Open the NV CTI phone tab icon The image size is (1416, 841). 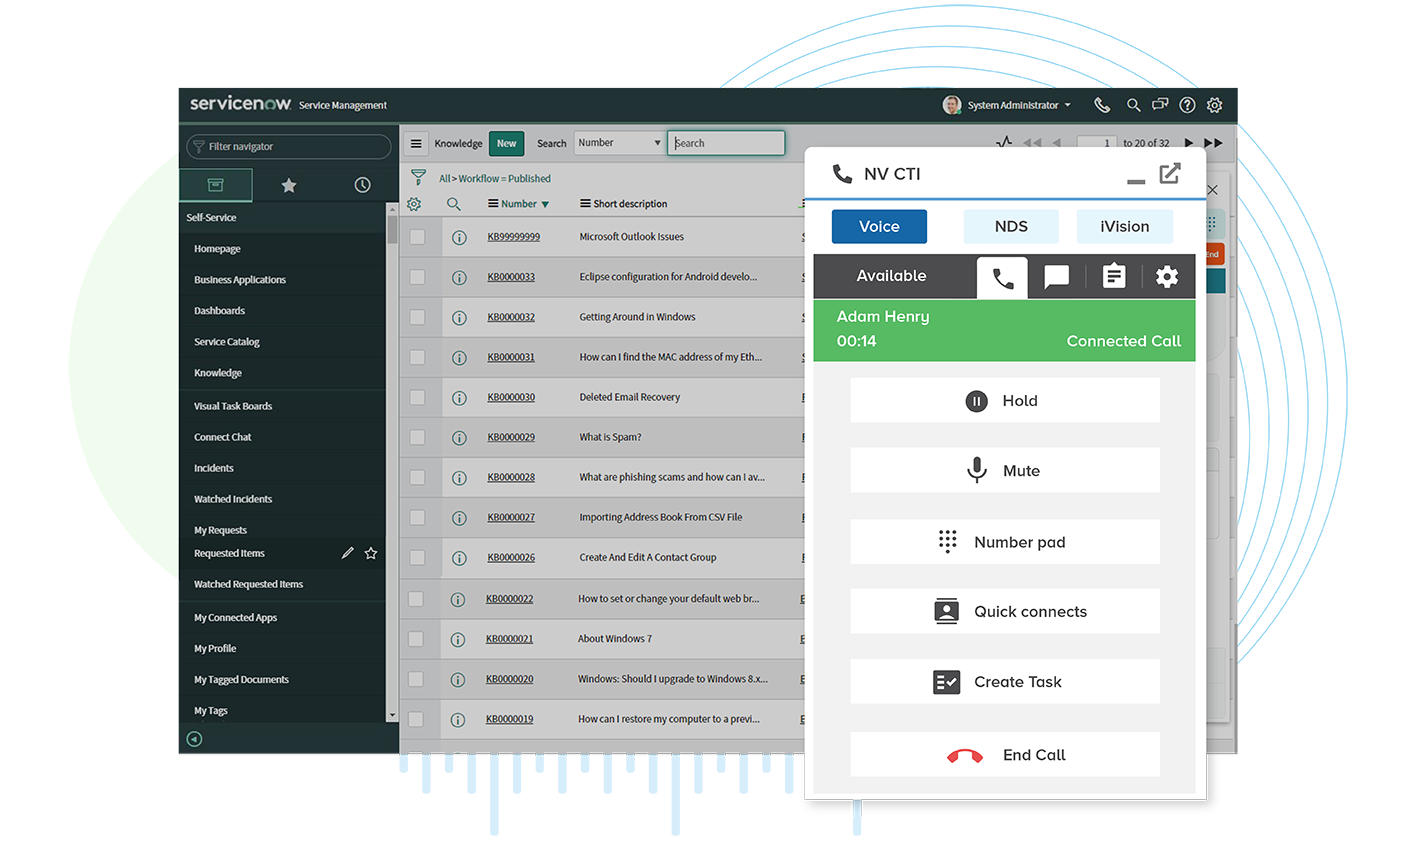[x=1002, y=278]
